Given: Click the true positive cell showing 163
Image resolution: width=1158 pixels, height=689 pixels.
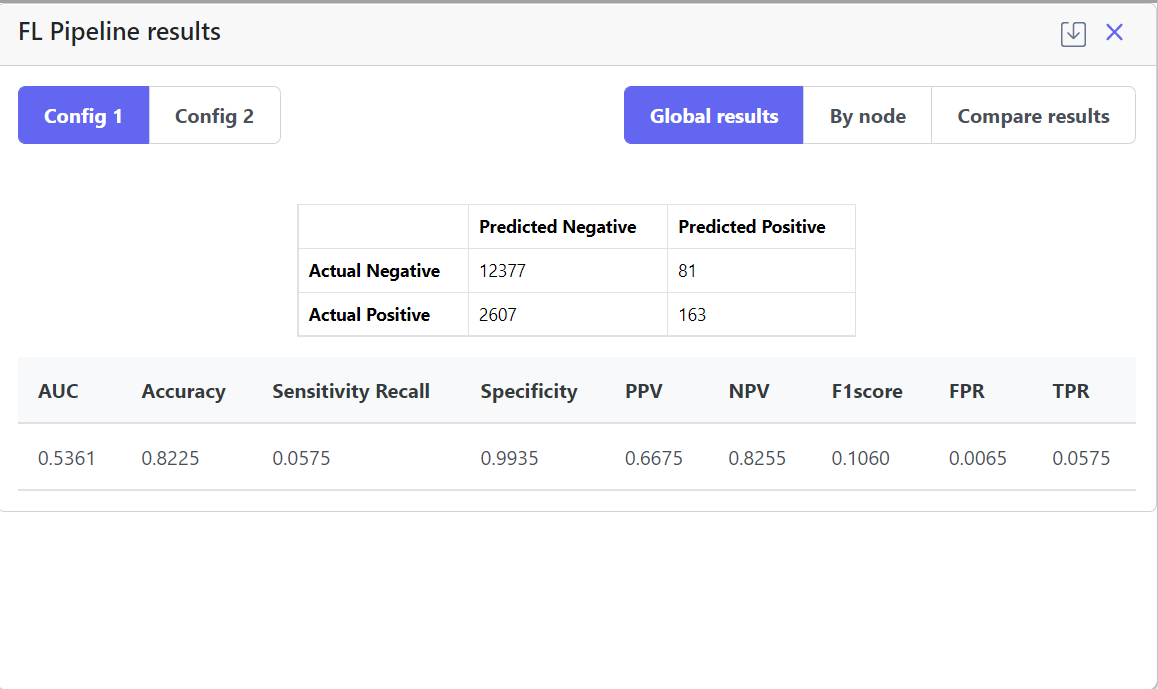Looking at the screenshot, I should click(x=692, y=315).
